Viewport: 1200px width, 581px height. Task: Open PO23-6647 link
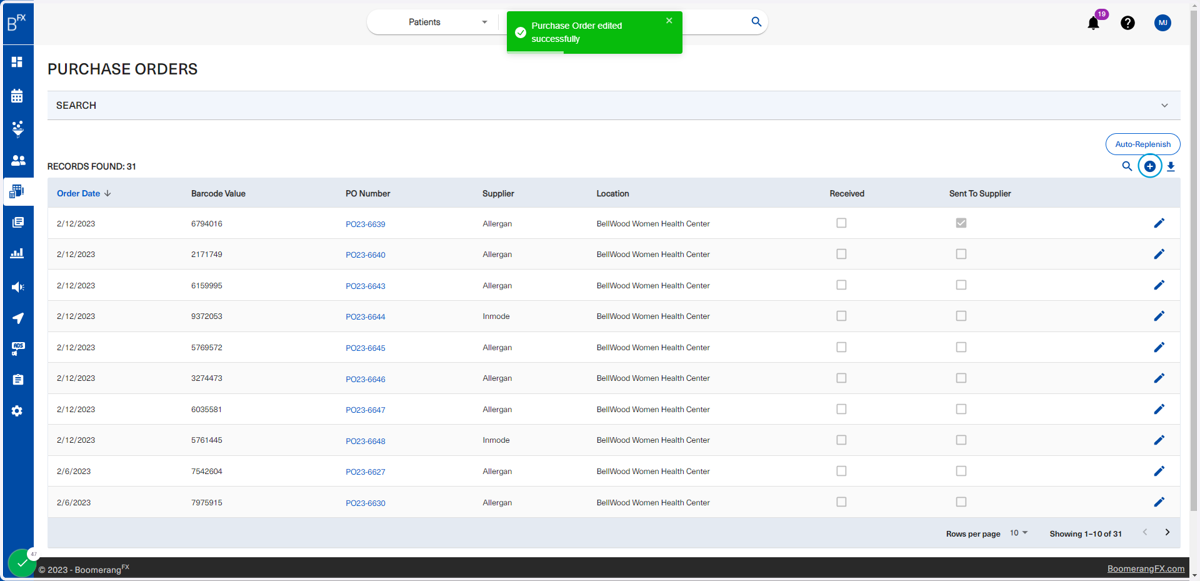(x=365, y=410)
